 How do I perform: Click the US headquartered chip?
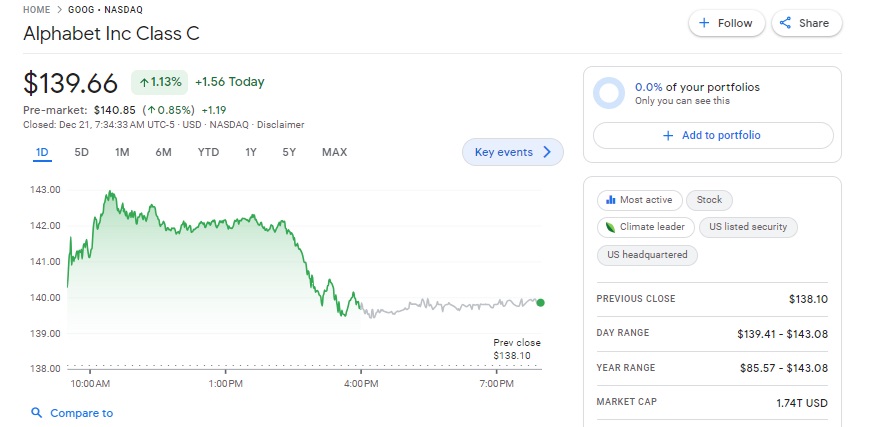click(x=647, y=255)
